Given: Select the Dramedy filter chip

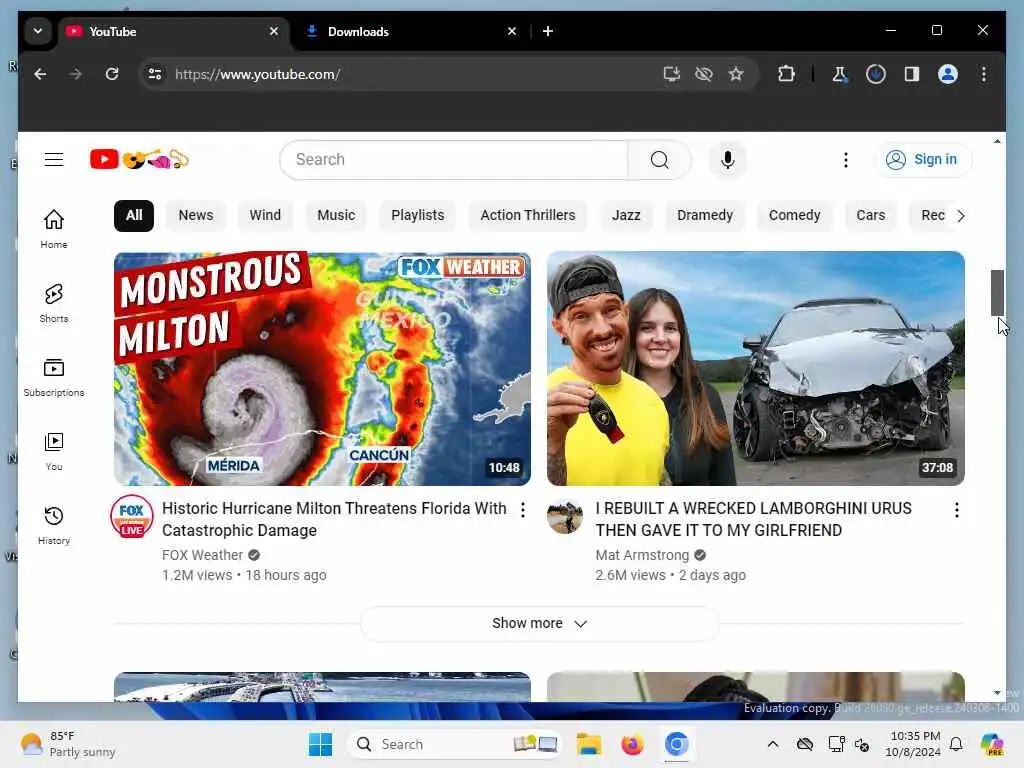Looking at the screenshot, I should pyautogui.click(x=705, y=216).
